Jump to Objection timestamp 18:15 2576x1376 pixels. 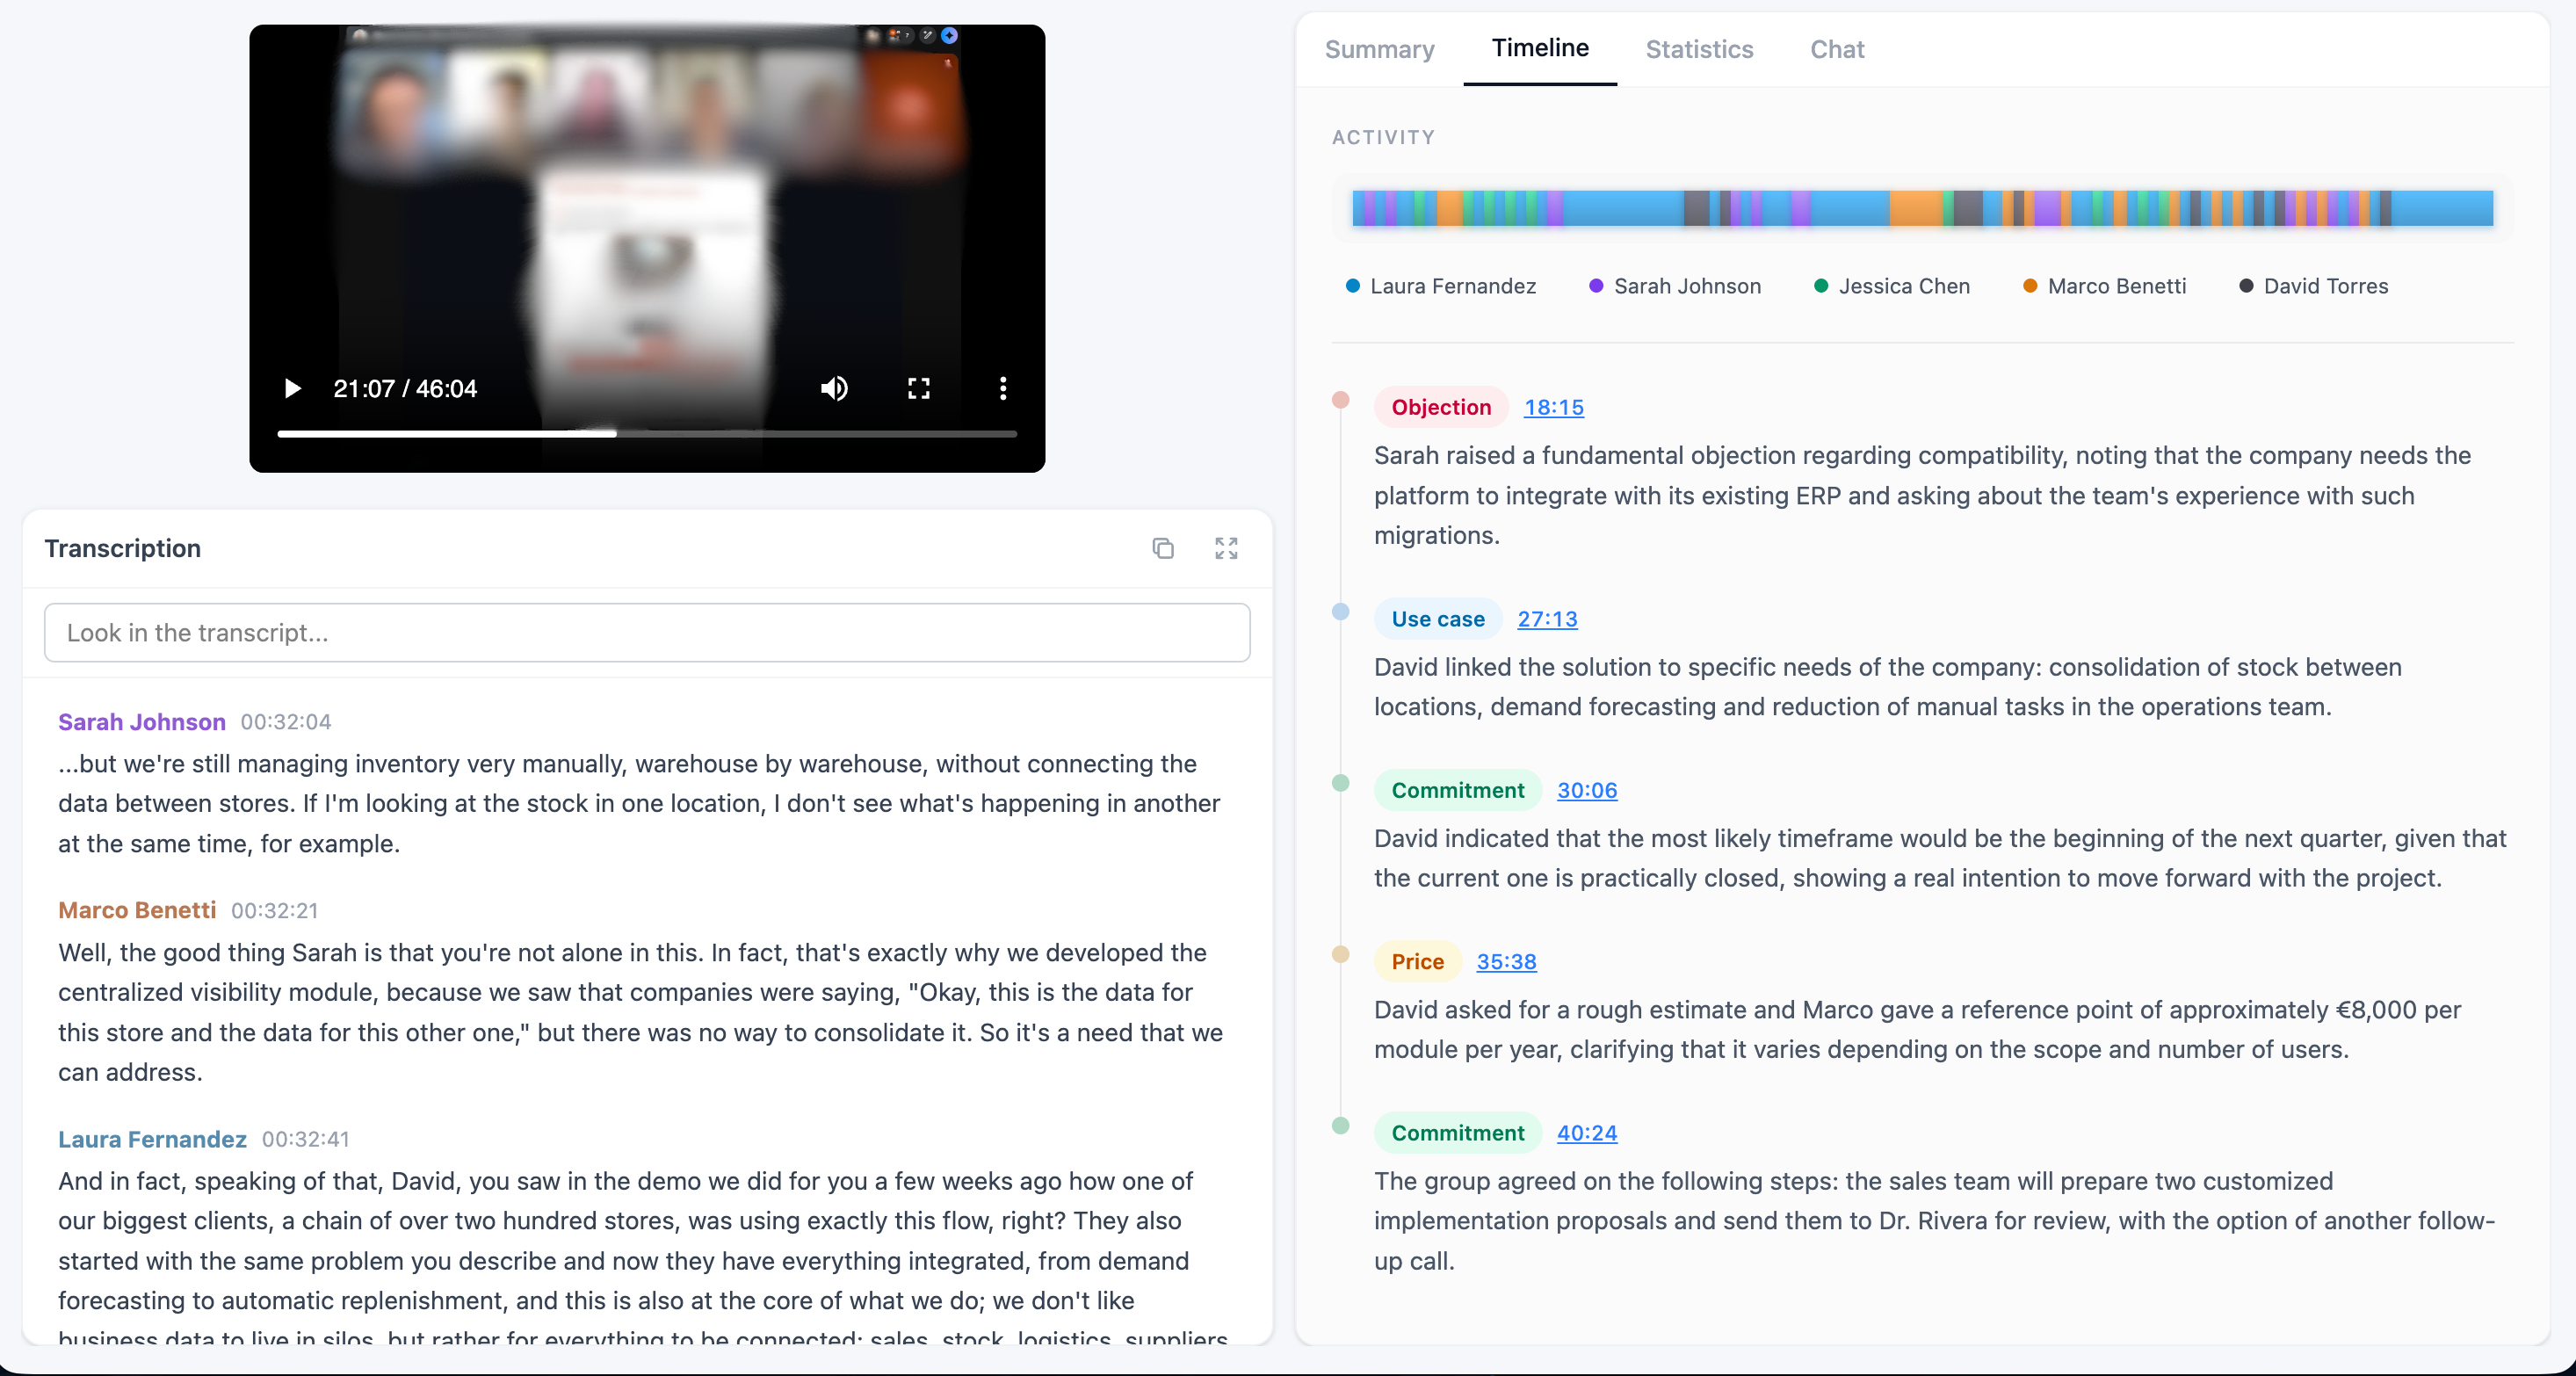pyautogui.click(x=1553, y=407)
